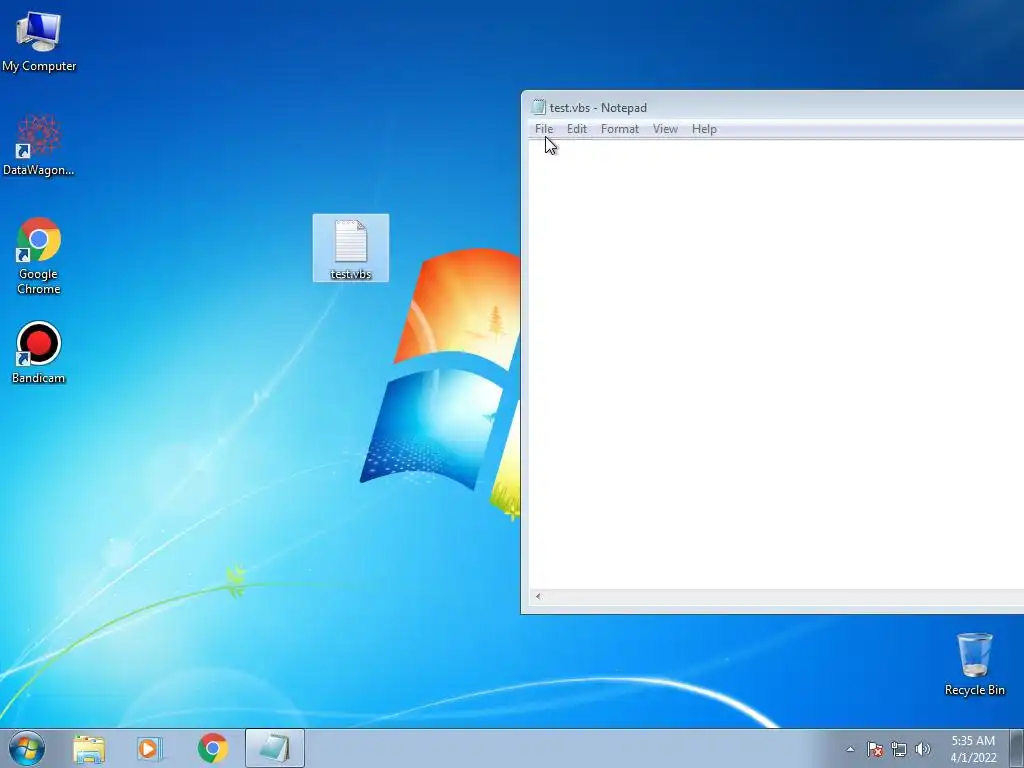Open the volume speaker icon
Viewport: 1024px width, 768px height.
tap(923, 749)
